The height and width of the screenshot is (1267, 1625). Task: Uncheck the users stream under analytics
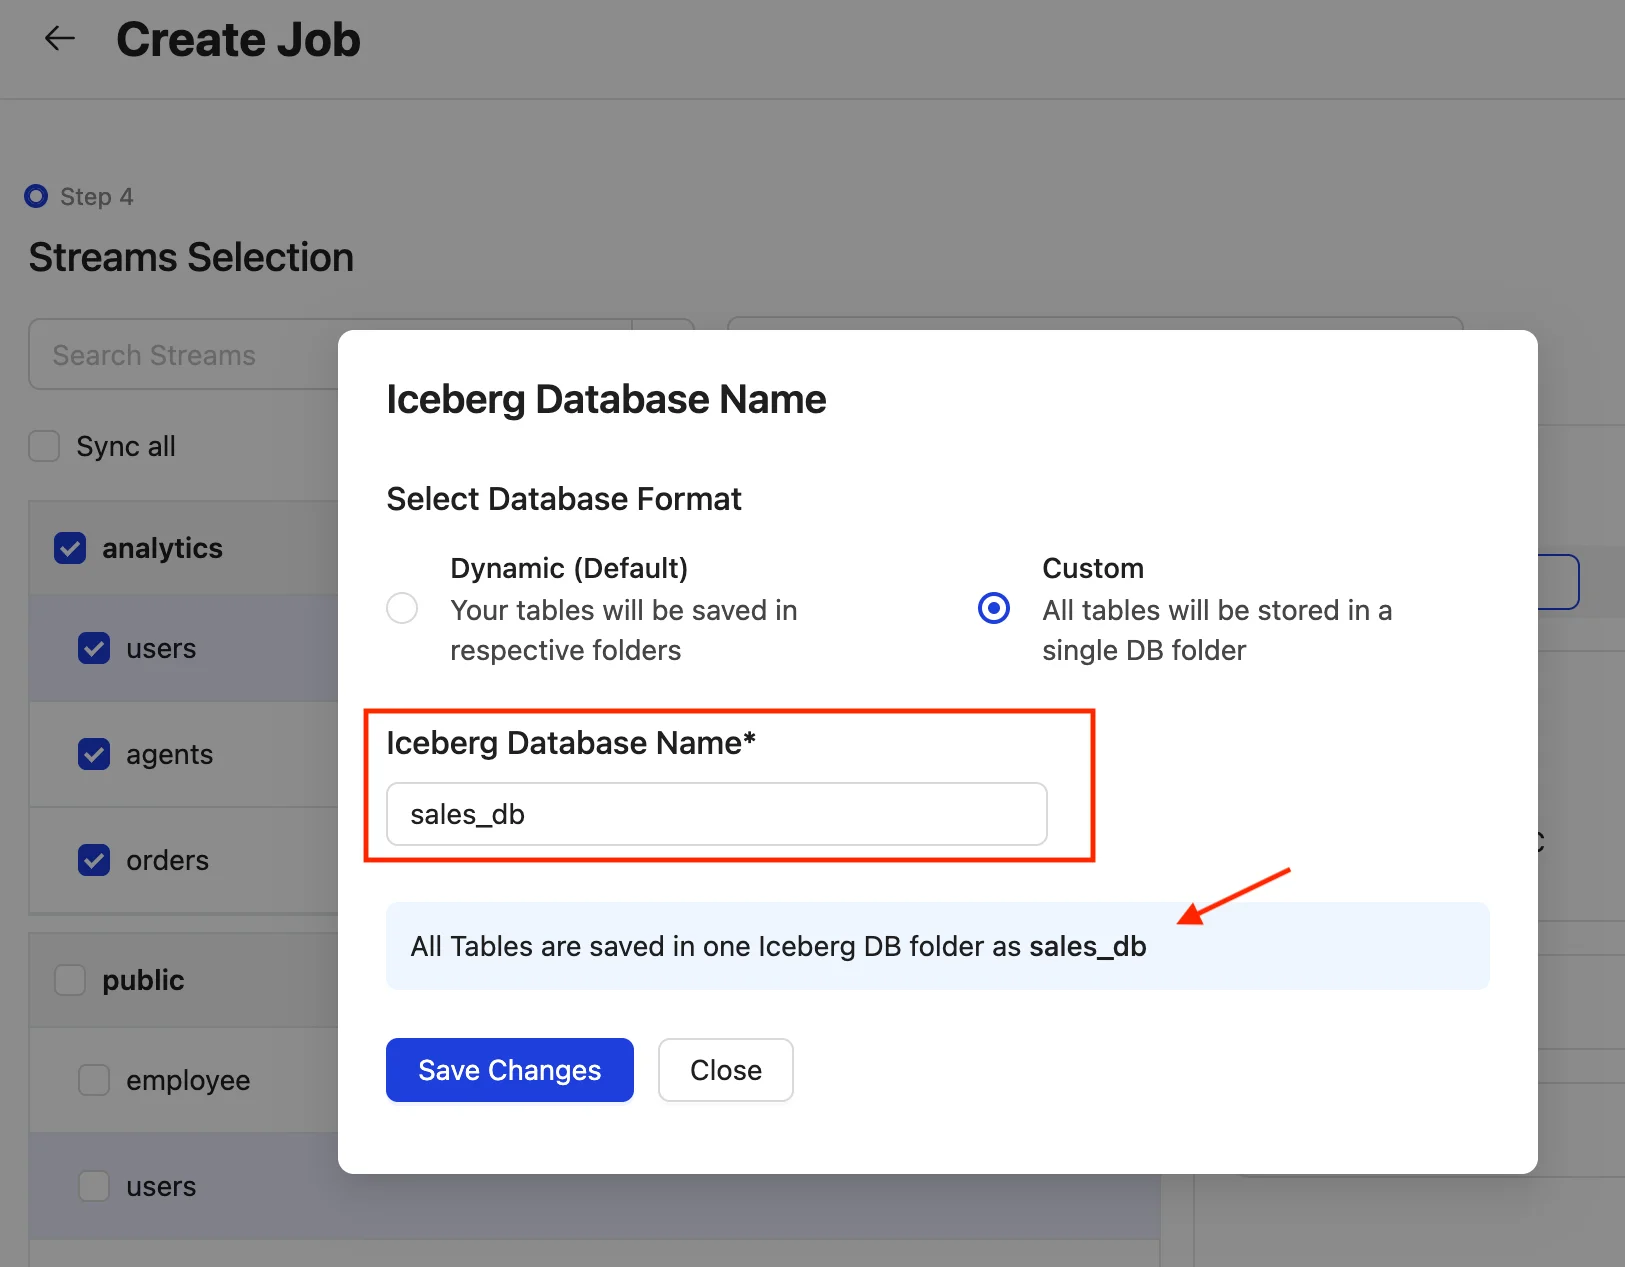tap(94, 648)
